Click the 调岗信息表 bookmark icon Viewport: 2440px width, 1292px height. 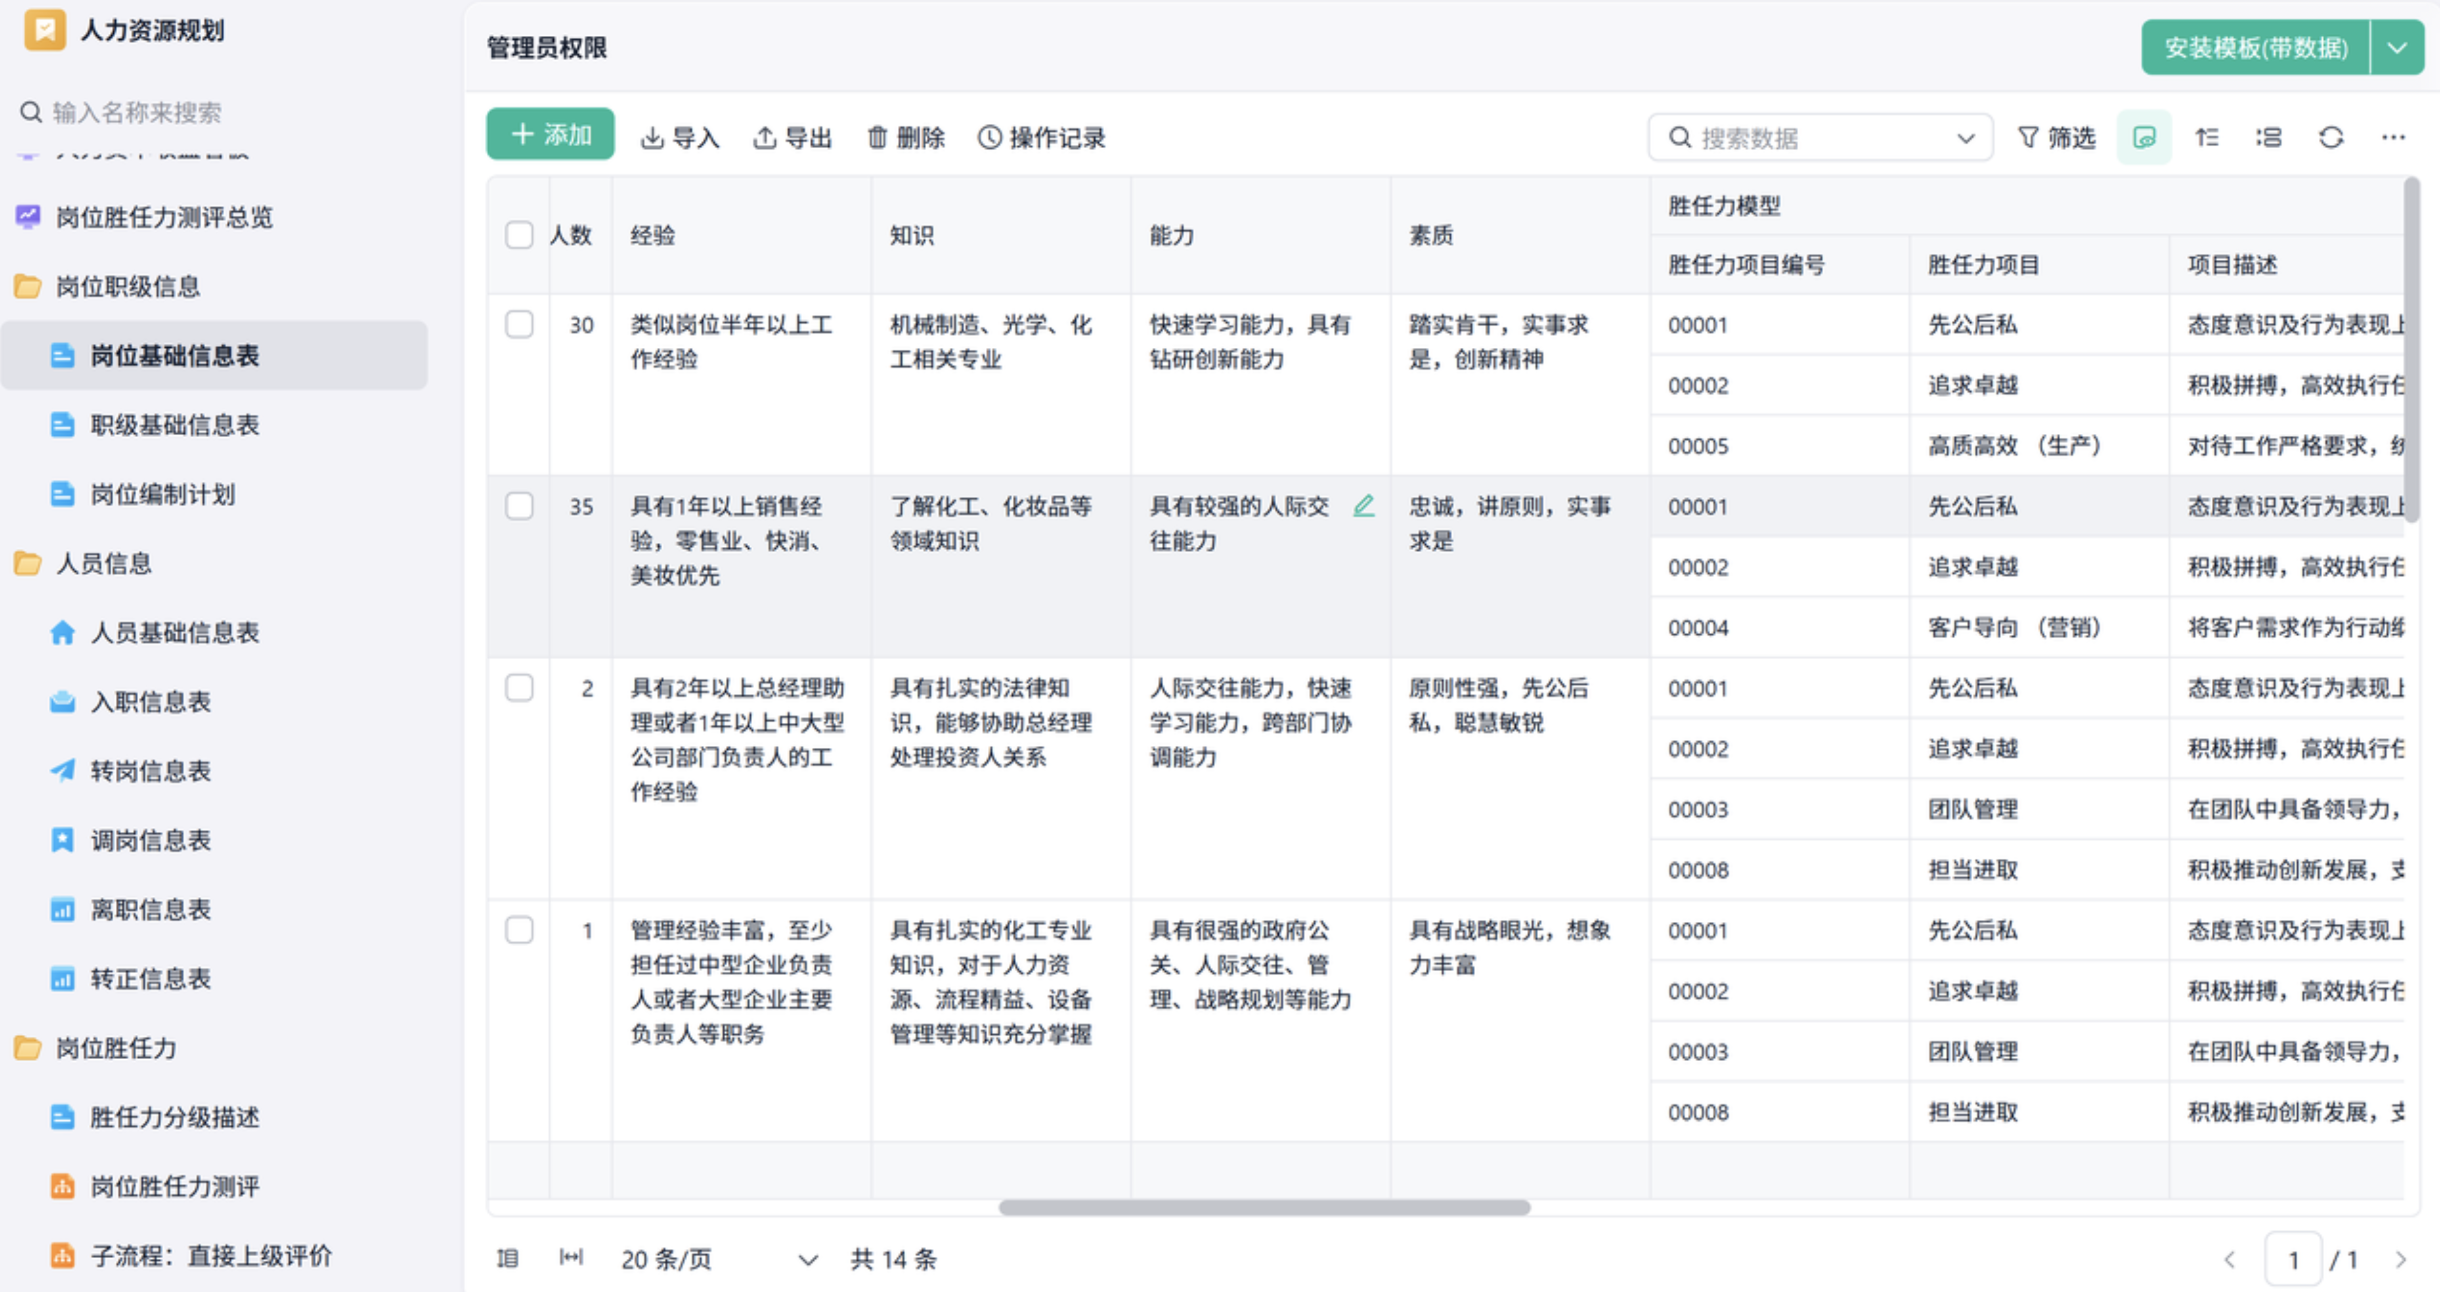(x=62, y=840)
